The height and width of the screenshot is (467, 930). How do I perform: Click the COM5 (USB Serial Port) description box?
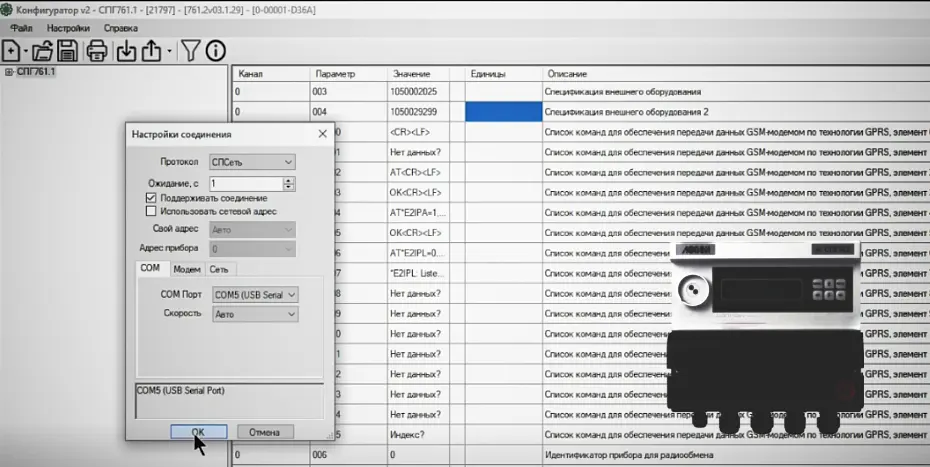click(x=230, y=401)
